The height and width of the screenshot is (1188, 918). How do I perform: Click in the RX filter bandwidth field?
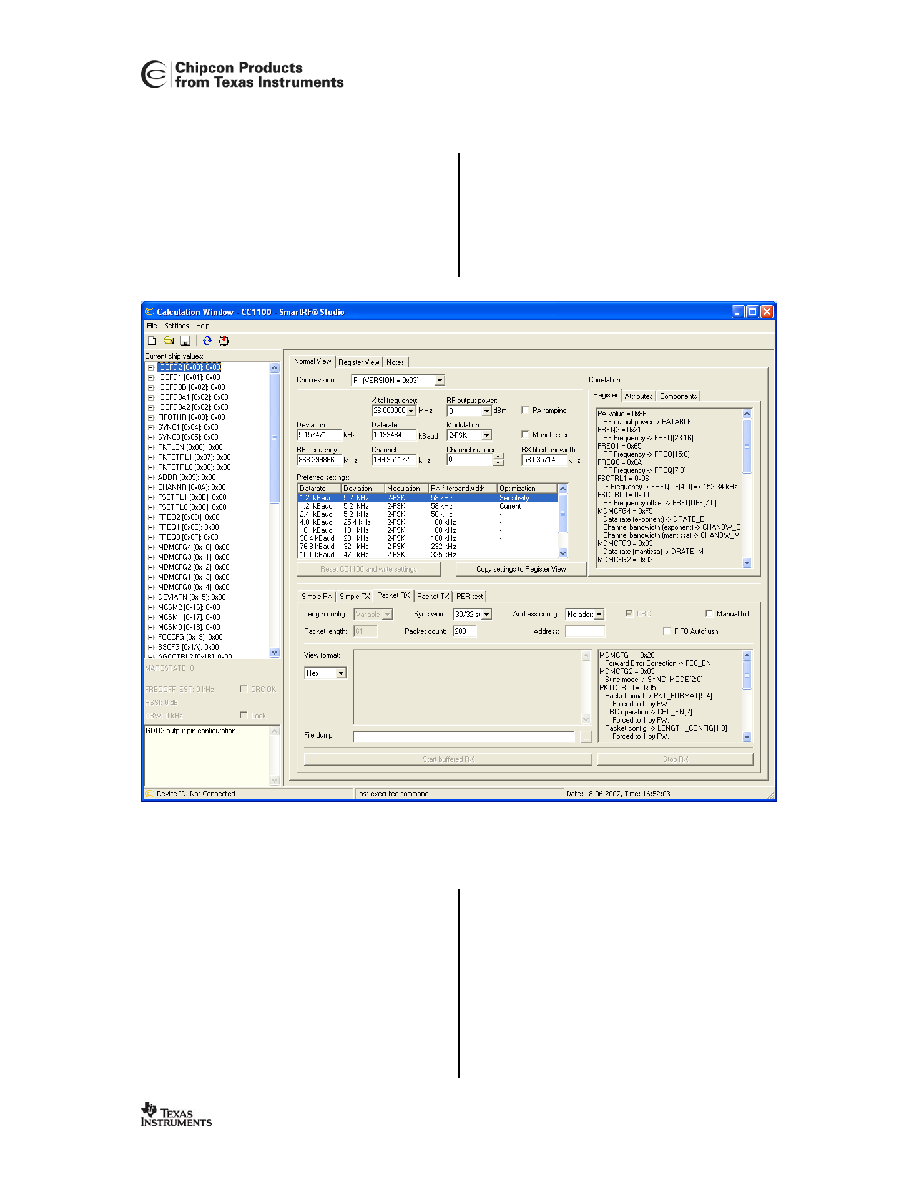click(x=544, y=460)
